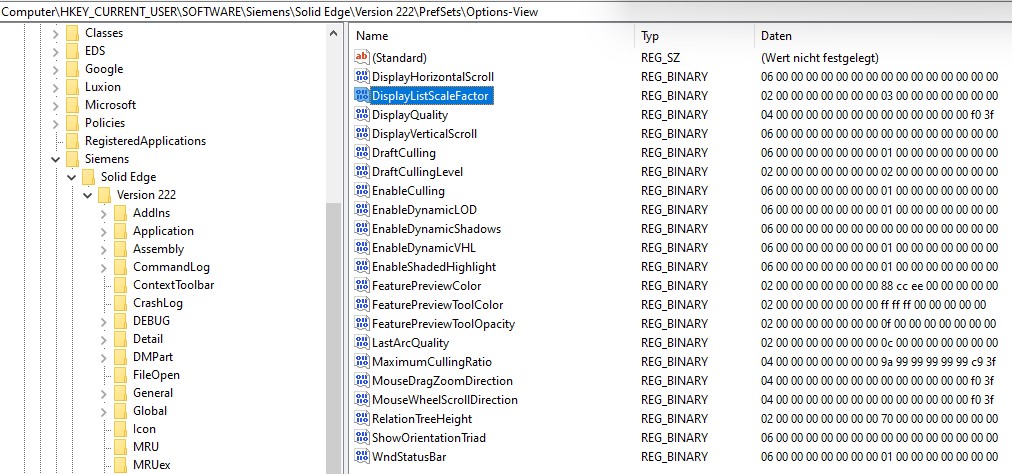Click the Solid Edge folder icon

click(x=88, y=177)
